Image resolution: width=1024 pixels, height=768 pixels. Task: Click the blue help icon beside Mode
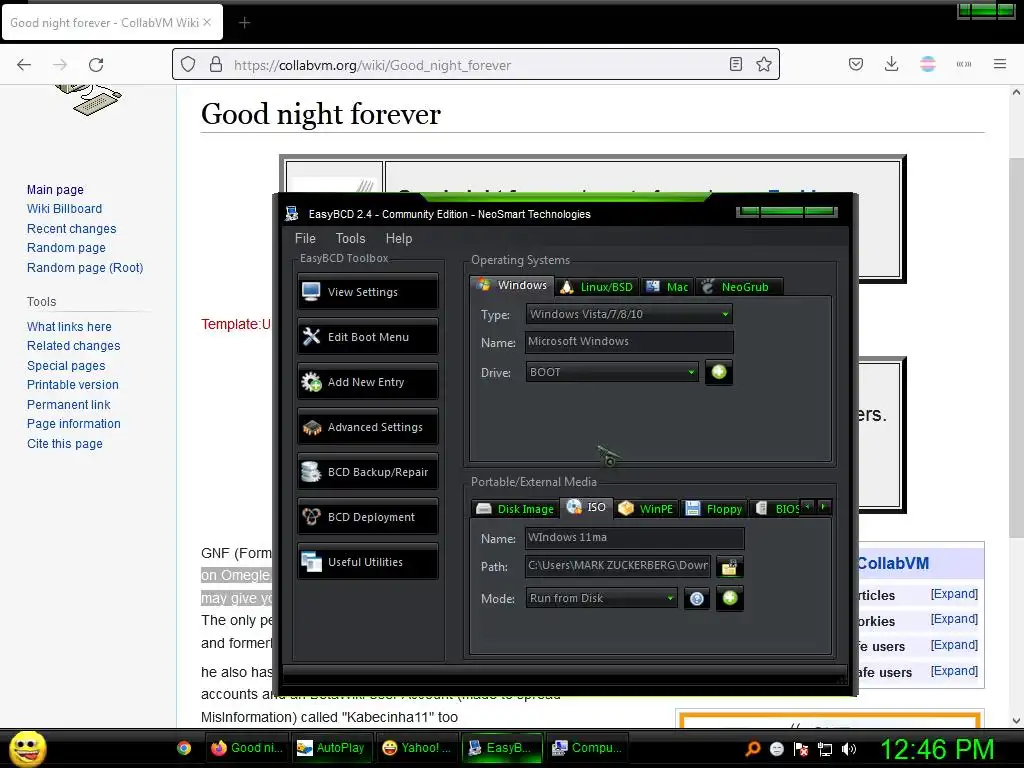(697, 598)
